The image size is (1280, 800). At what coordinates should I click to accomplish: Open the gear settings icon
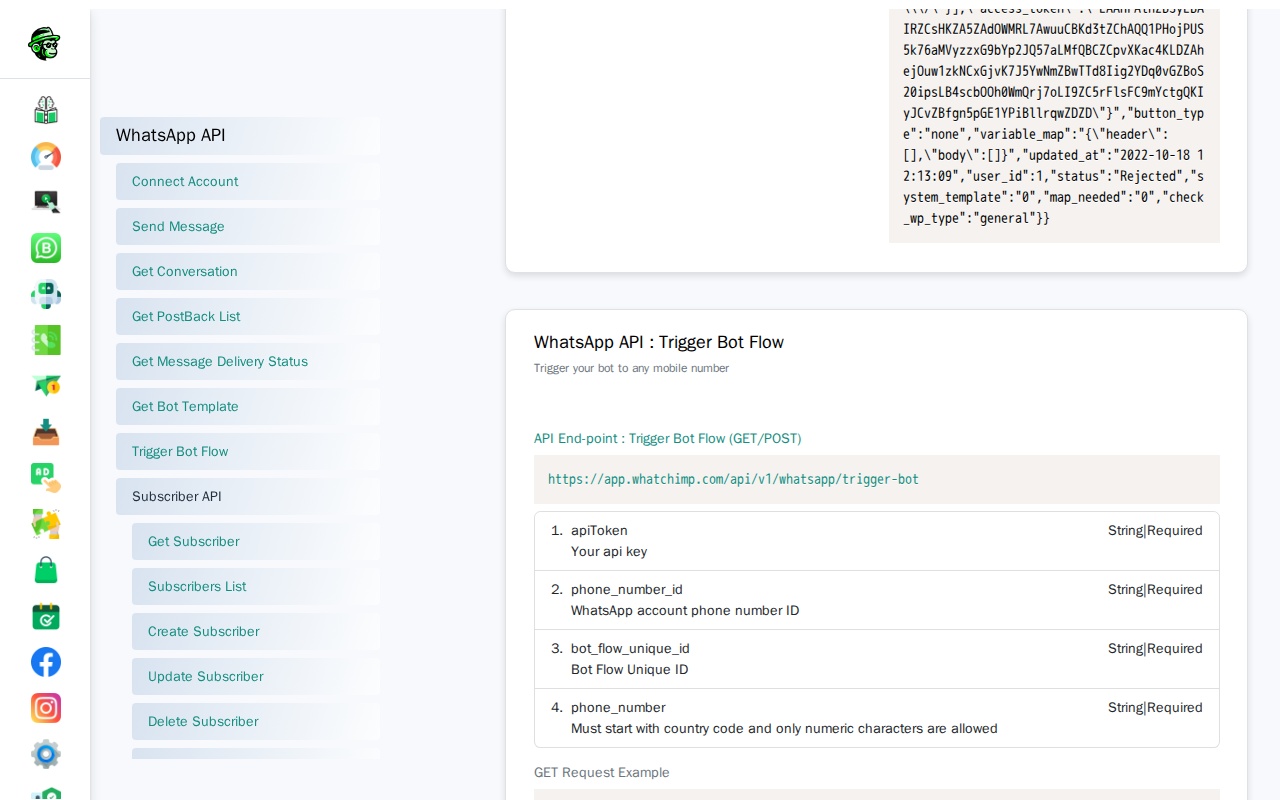coord(46,754)
